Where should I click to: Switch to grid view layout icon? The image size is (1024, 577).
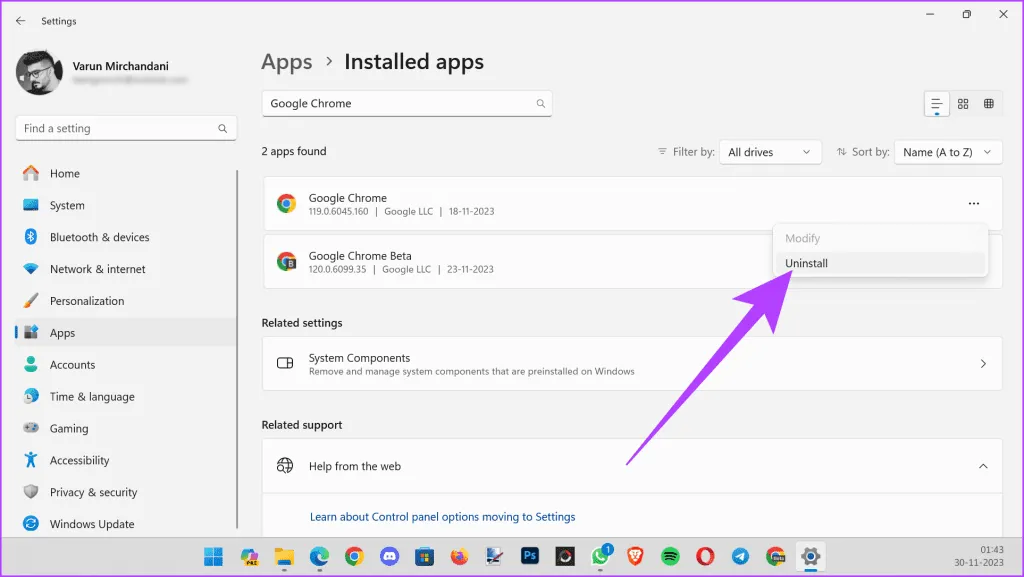(x=963, y=104)
